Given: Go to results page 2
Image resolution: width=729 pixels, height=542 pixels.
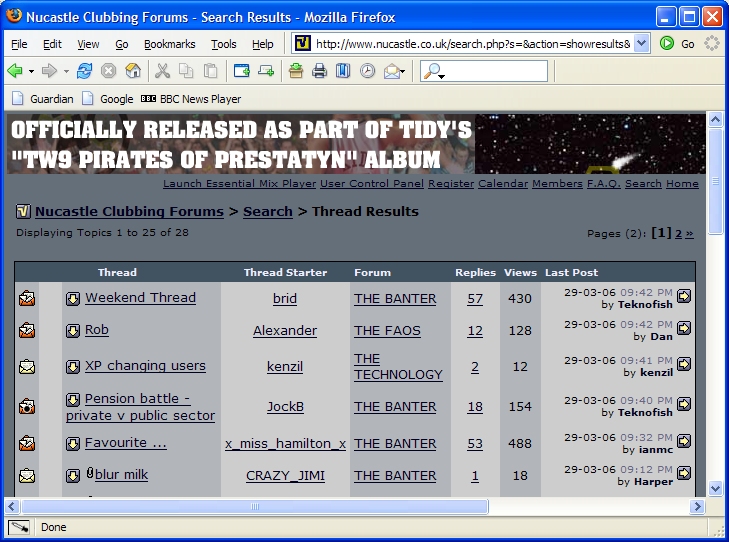Looking at the screenshot, I should (678, 233).
